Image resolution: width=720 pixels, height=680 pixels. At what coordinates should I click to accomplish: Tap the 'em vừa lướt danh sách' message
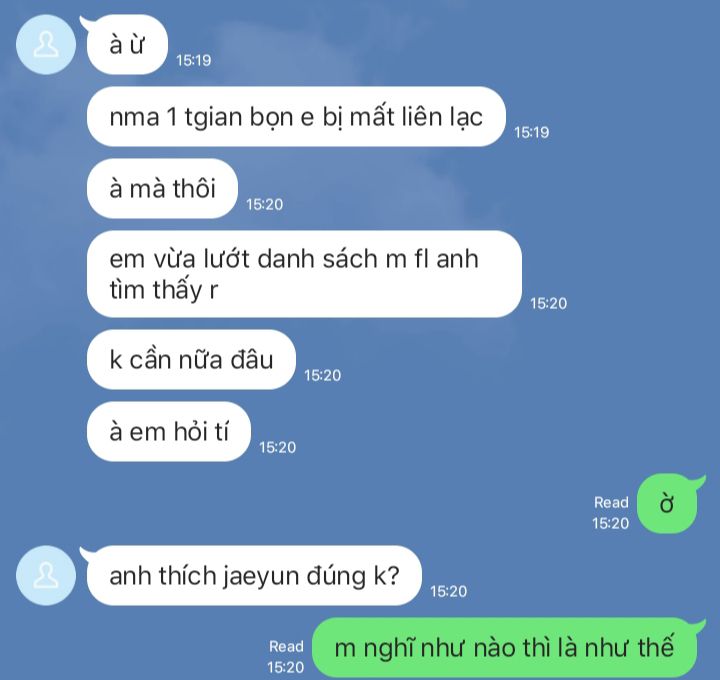click(304, 274)
